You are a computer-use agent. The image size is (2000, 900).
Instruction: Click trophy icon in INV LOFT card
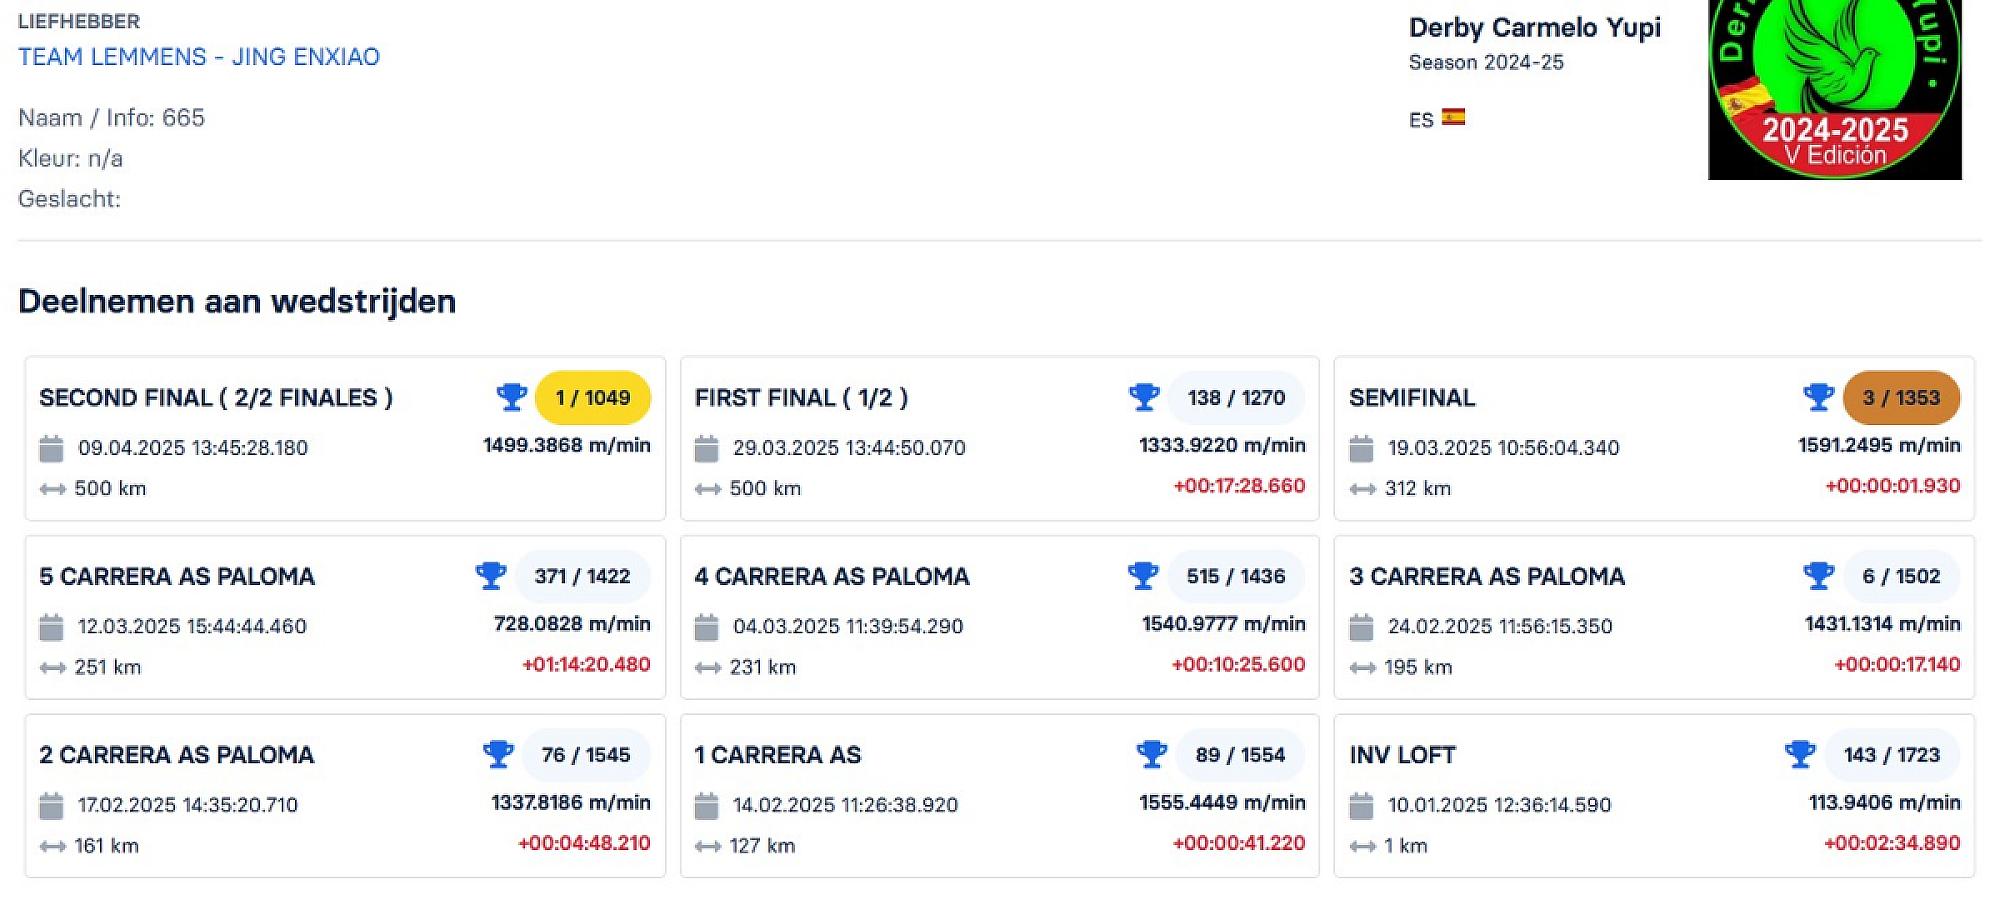[x=1800, y=755]
